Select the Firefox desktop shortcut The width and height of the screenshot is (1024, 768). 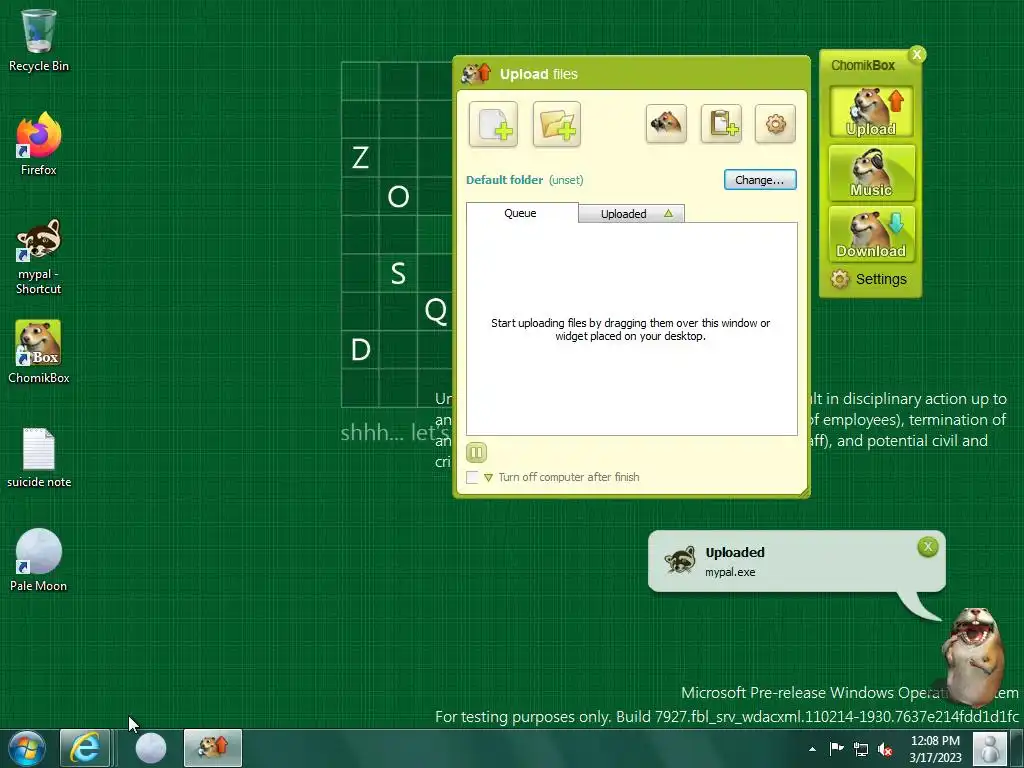click(39, 144)
